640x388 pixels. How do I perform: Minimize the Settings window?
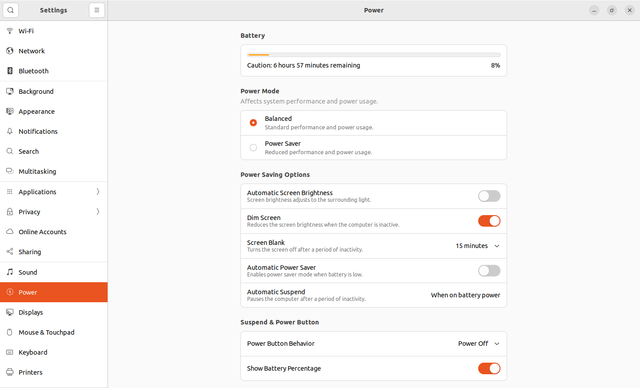pos(594,10)
